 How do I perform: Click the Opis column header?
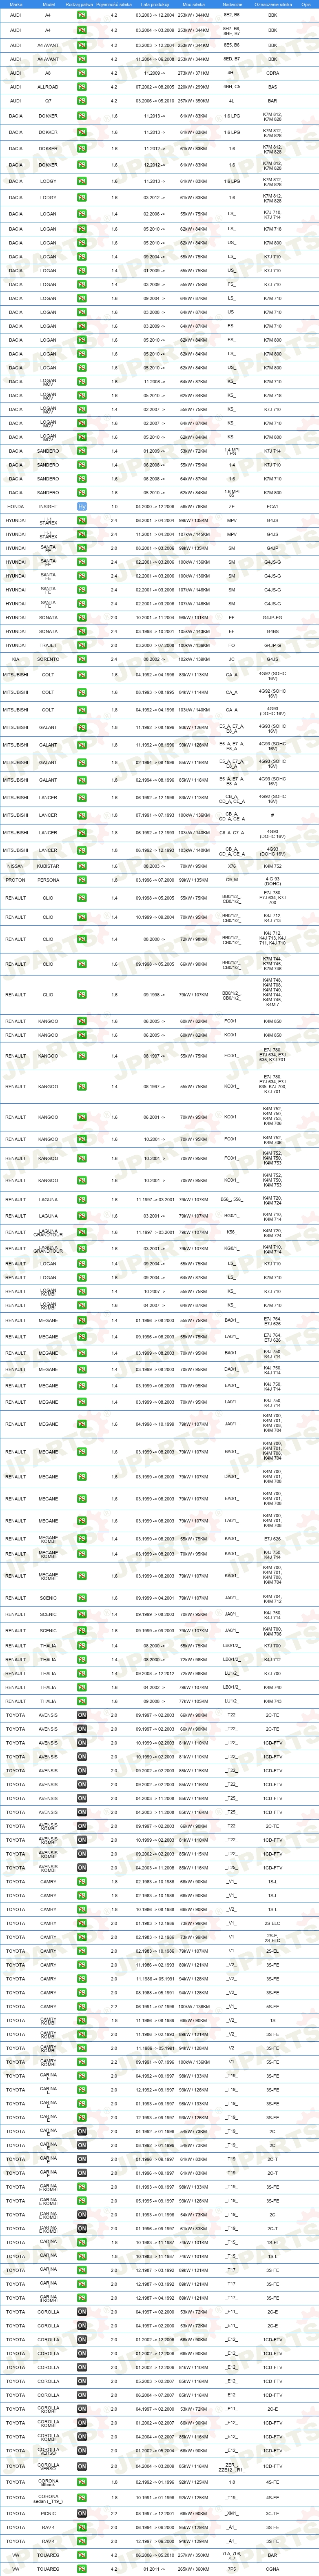pyautogui.click(x=306, y=4)
